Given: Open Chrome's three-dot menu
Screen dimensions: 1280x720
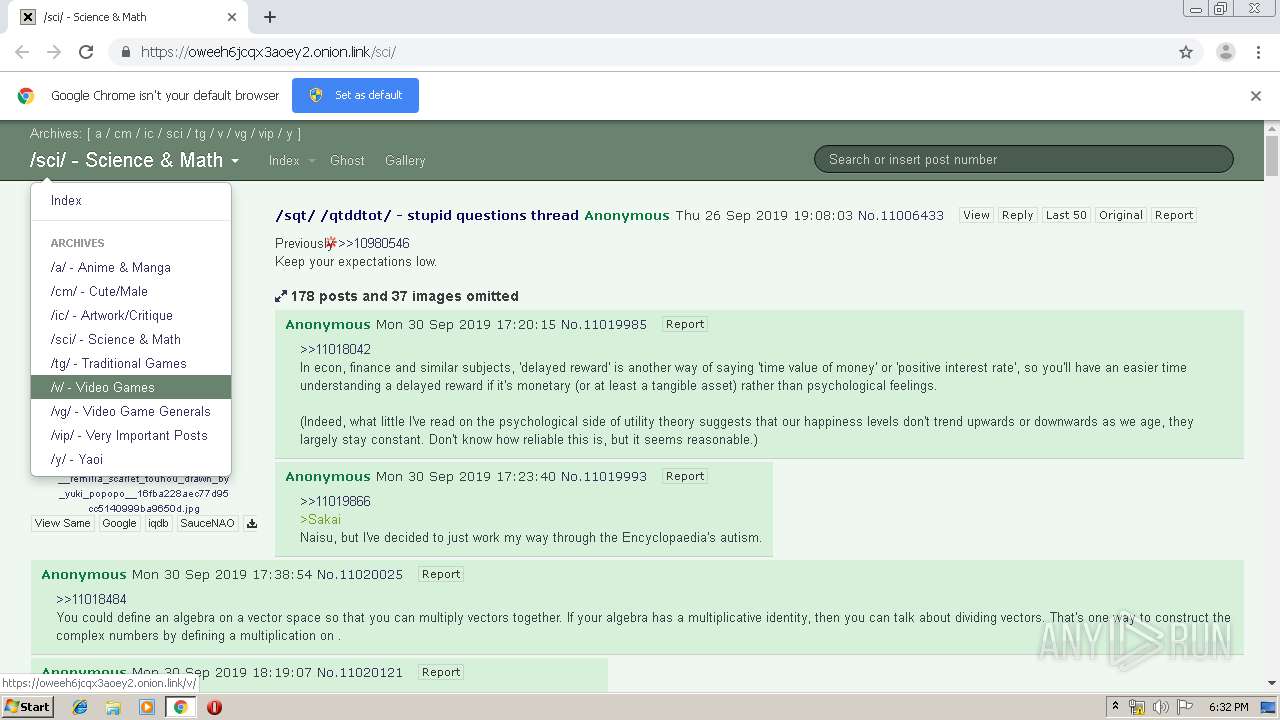Looking at the screenshot, I should (x=1259, y=52).
